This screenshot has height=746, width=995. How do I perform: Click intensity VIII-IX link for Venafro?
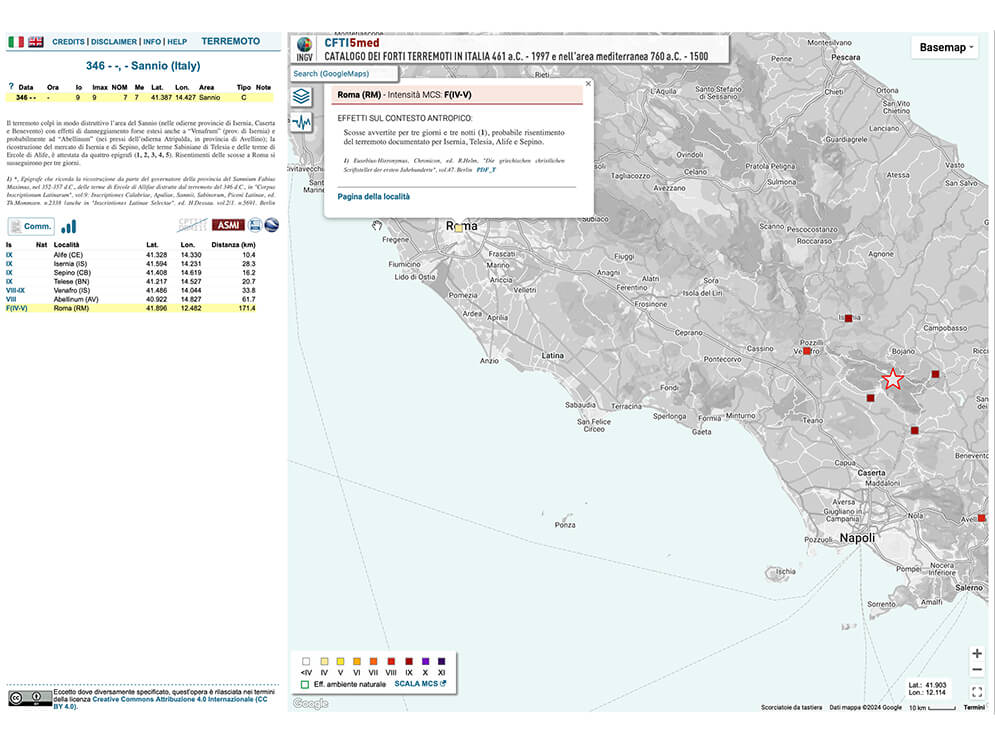pos(15,291)
